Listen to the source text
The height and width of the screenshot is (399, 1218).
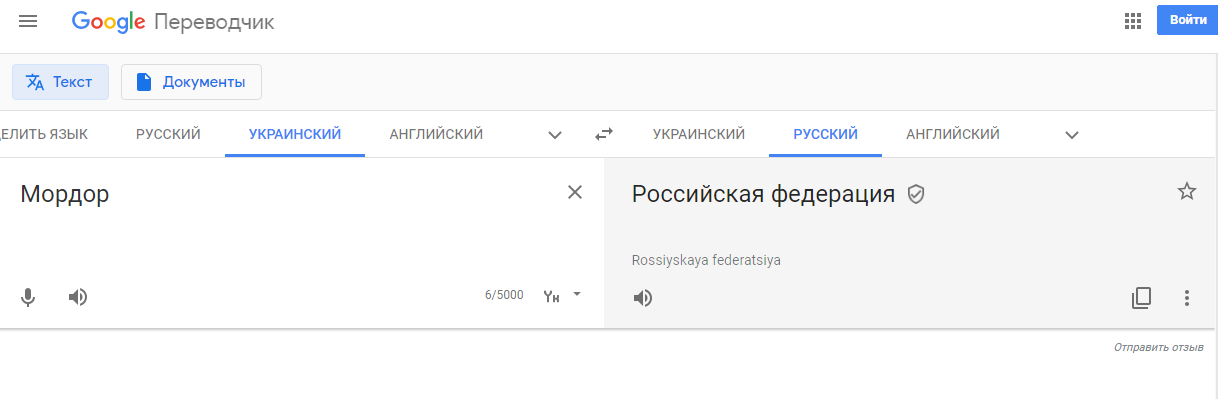(78, 297)
